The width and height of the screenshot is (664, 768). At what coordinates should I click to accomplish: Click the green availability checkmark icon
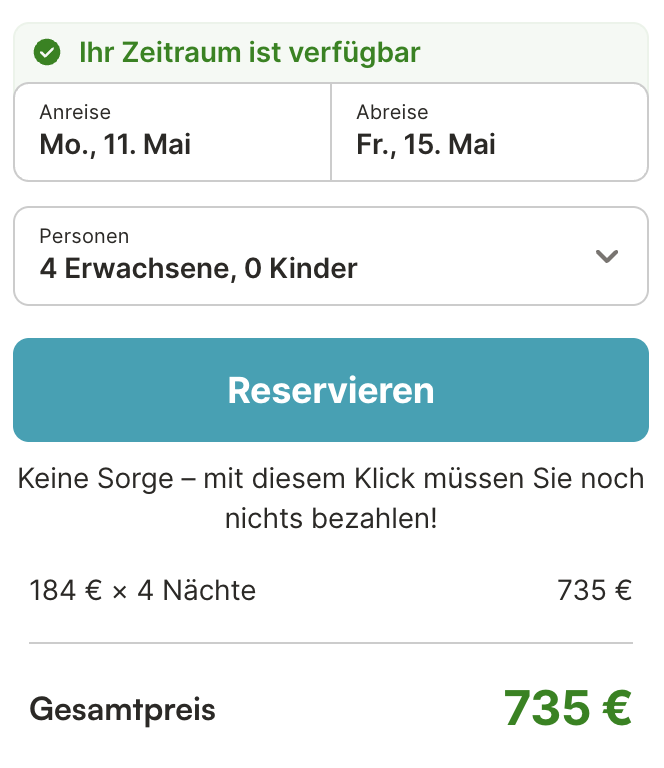coord(47,52)
